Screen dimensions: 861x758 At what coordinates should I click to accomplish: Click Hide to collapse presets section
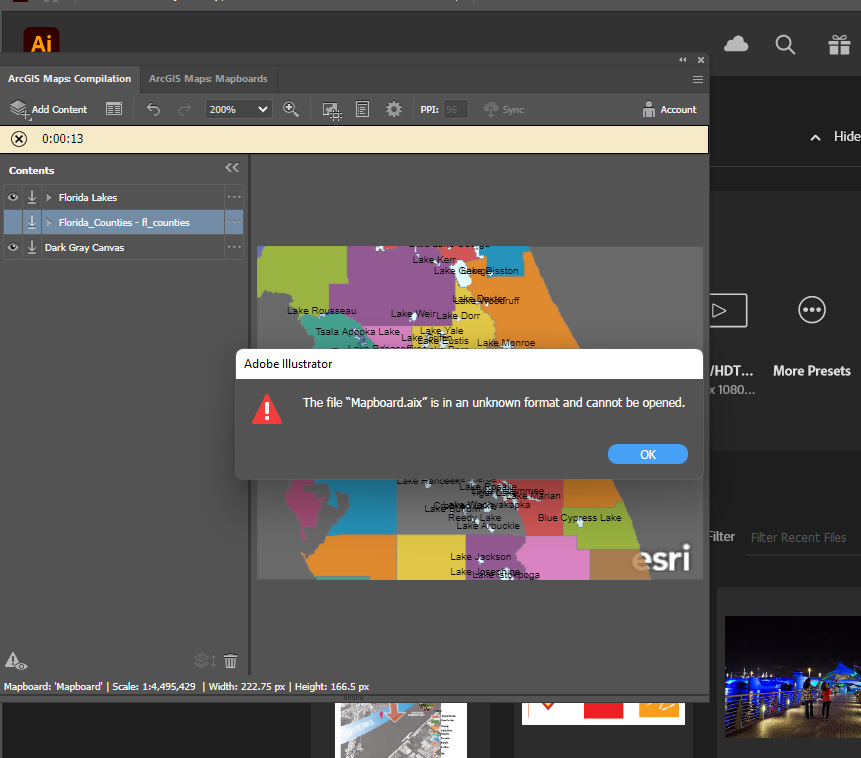click(836, 137)
